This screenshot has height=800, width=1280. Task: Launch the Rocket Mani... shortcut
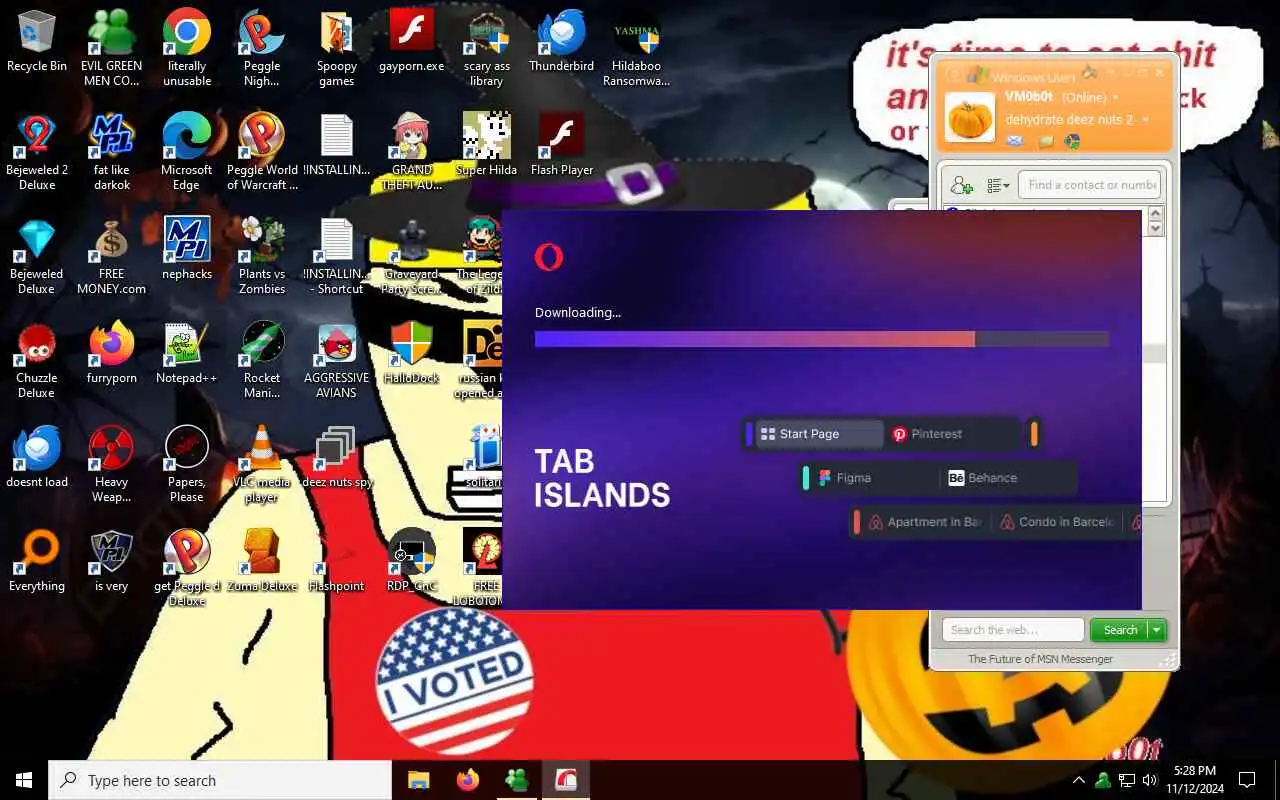[262, 360]
